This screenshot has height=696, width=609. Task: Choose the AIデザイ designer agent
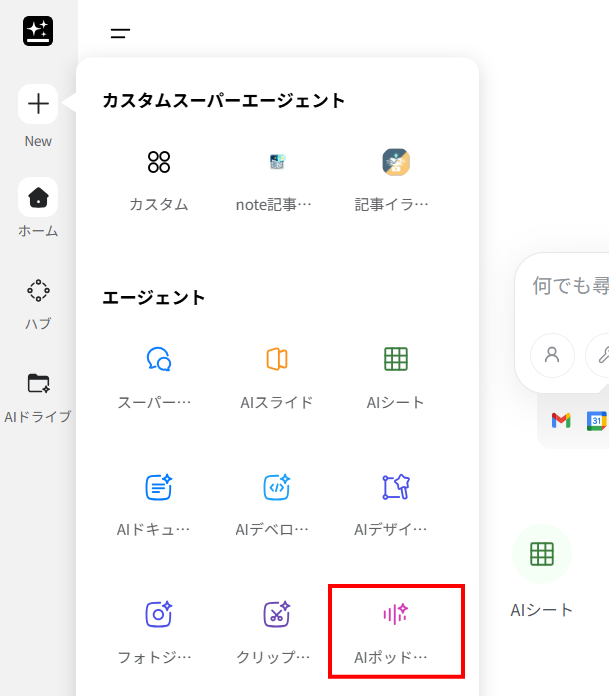click(x=396, y=501)
